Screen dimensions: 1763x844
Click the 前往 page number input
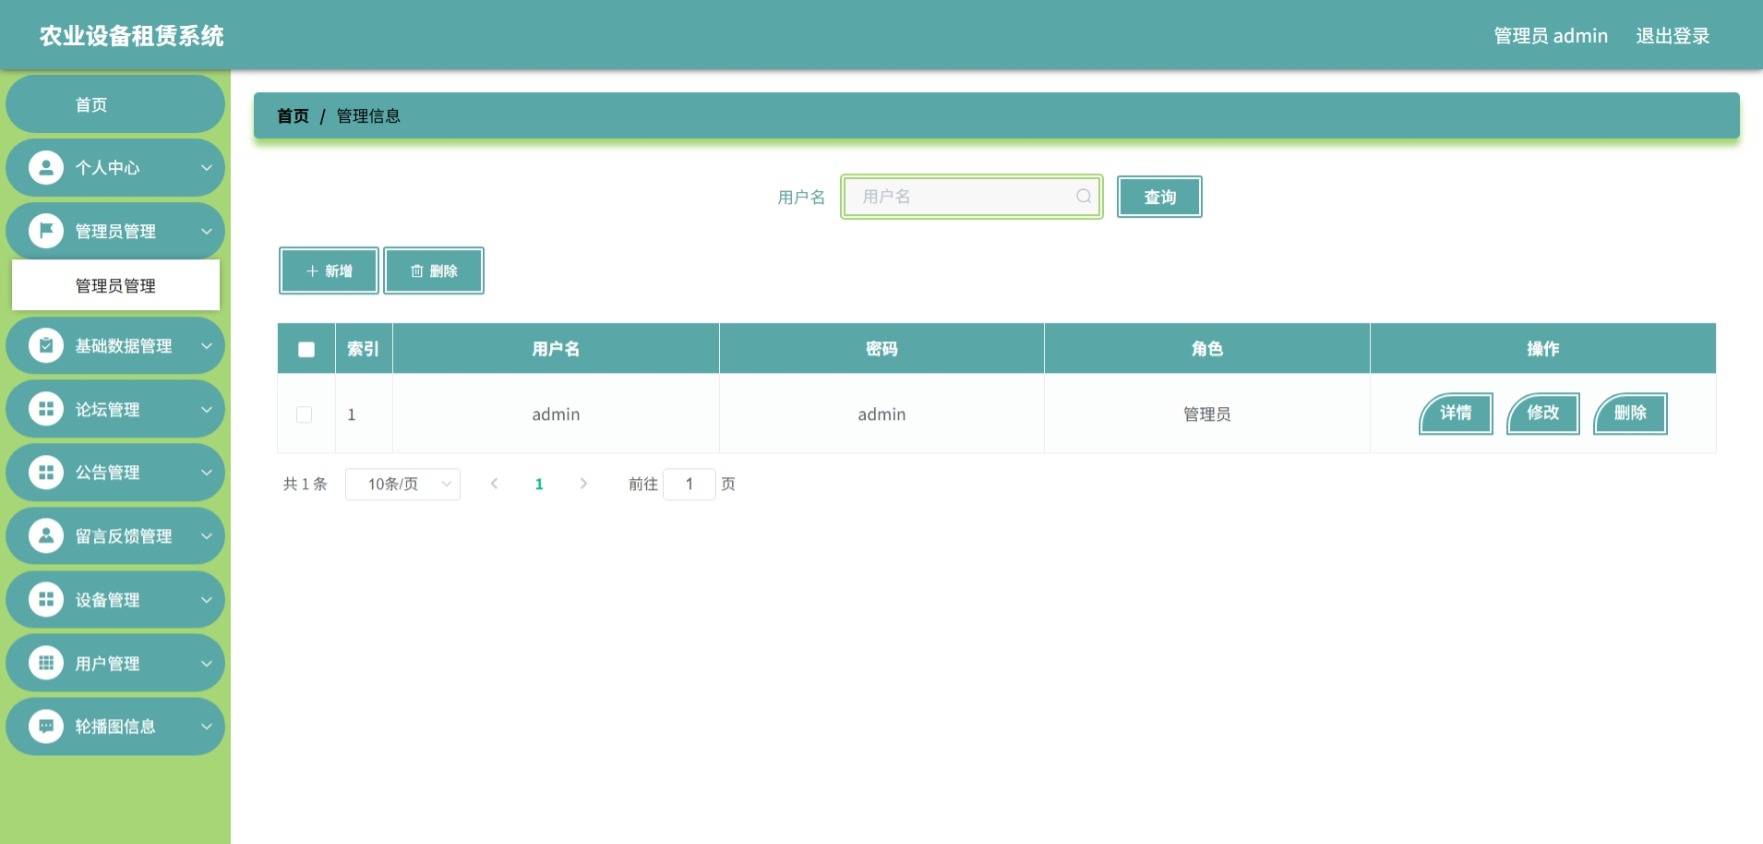[x=689, y=484]
